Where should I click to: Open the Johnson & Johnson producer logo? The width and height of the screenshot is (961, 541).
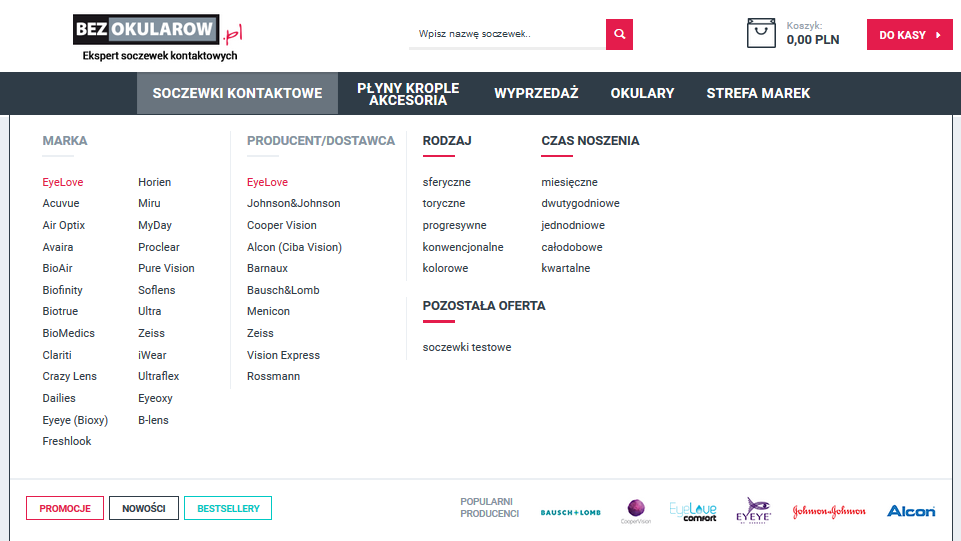829,512
